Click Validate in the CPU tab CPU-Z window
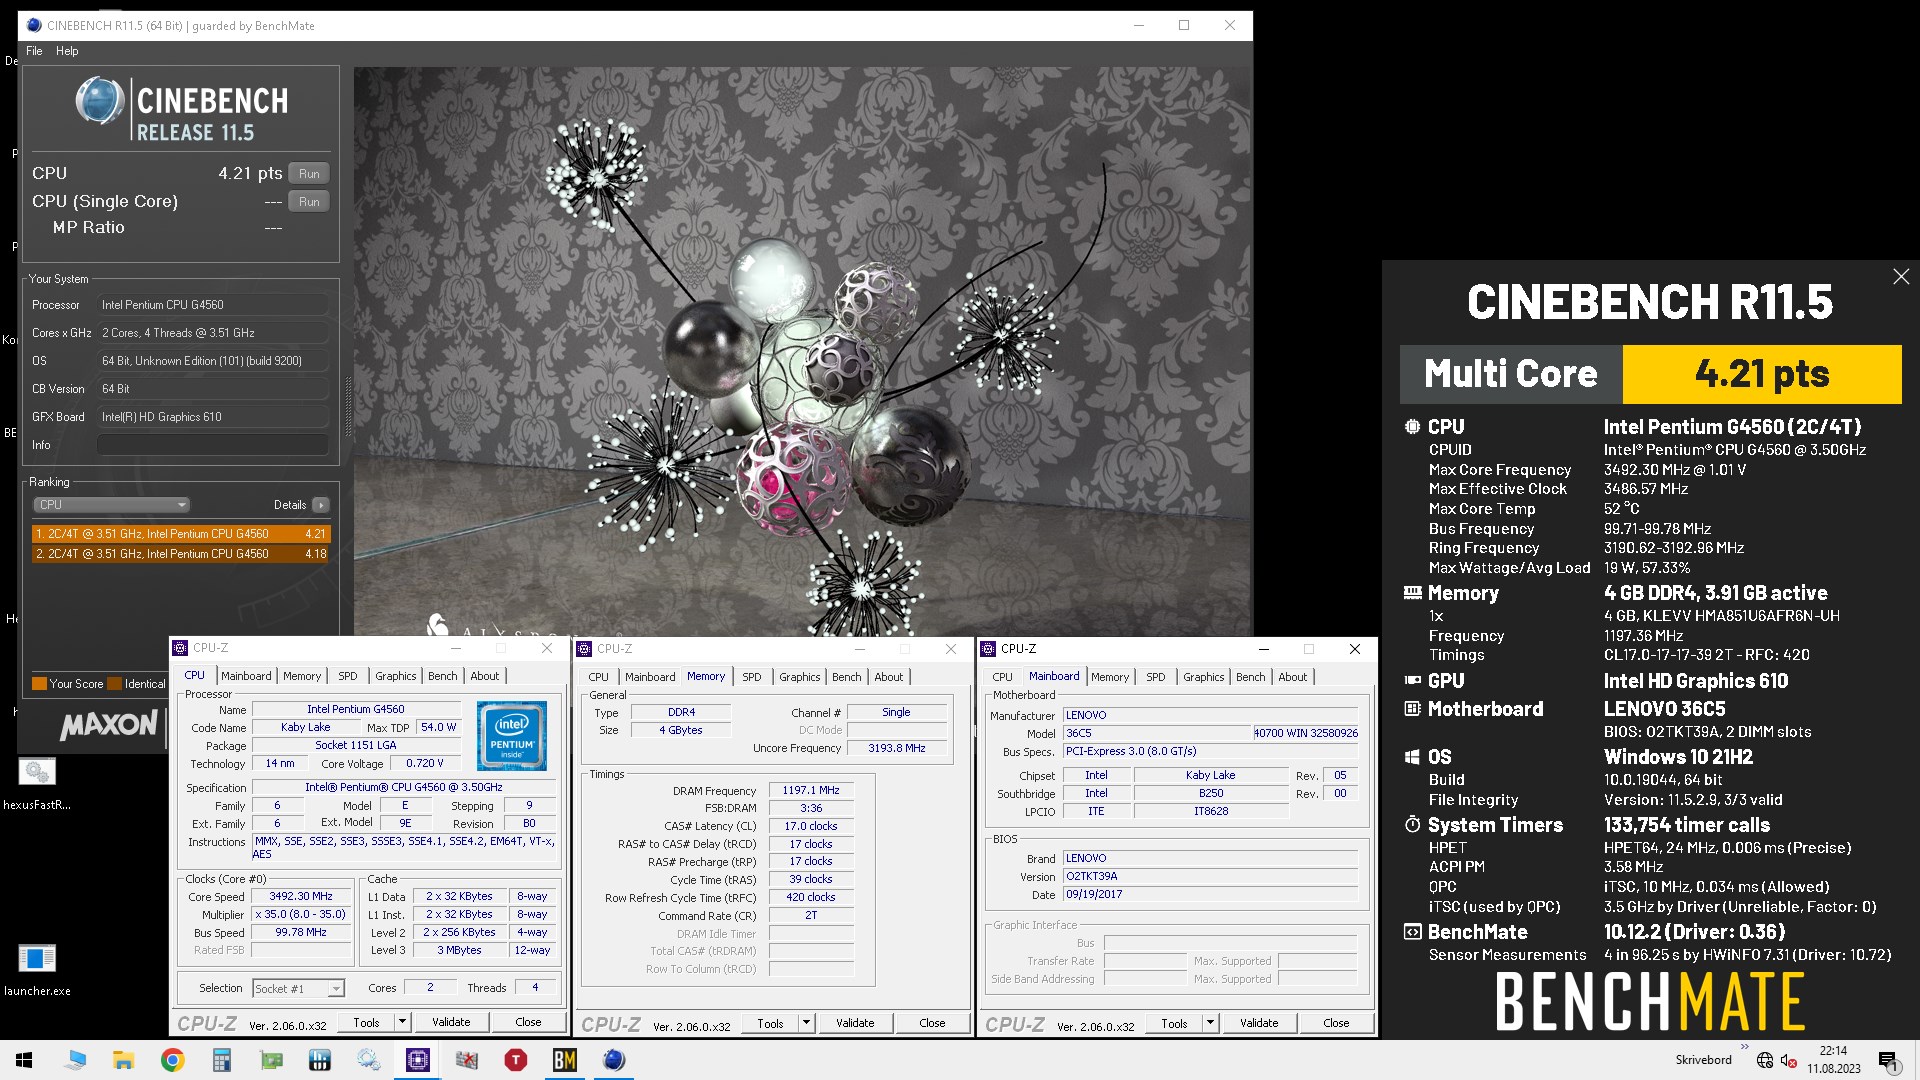The image size is (1920, 1080). (451, 1022)
